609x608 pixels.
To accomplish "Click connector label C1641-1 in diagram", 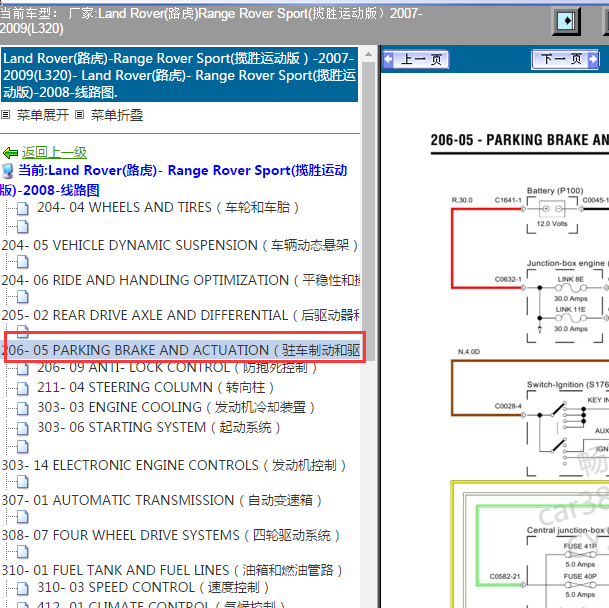I will [x=508, y=200].
